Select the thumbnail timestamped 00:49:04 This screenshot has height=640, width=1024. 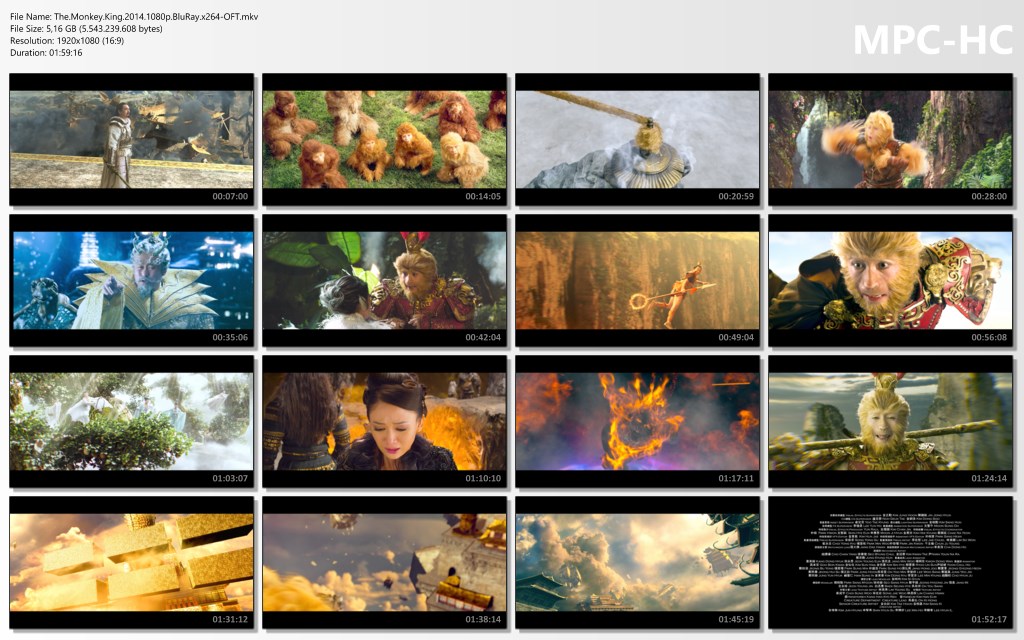tap(637, 280)
